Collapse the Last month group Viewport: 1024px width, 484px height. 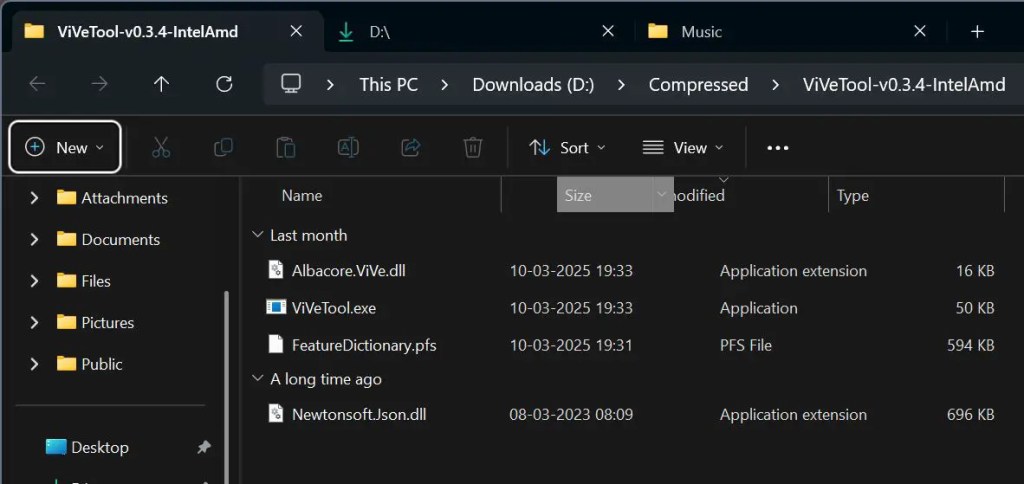pyautogui.click(x=258, y=235)
